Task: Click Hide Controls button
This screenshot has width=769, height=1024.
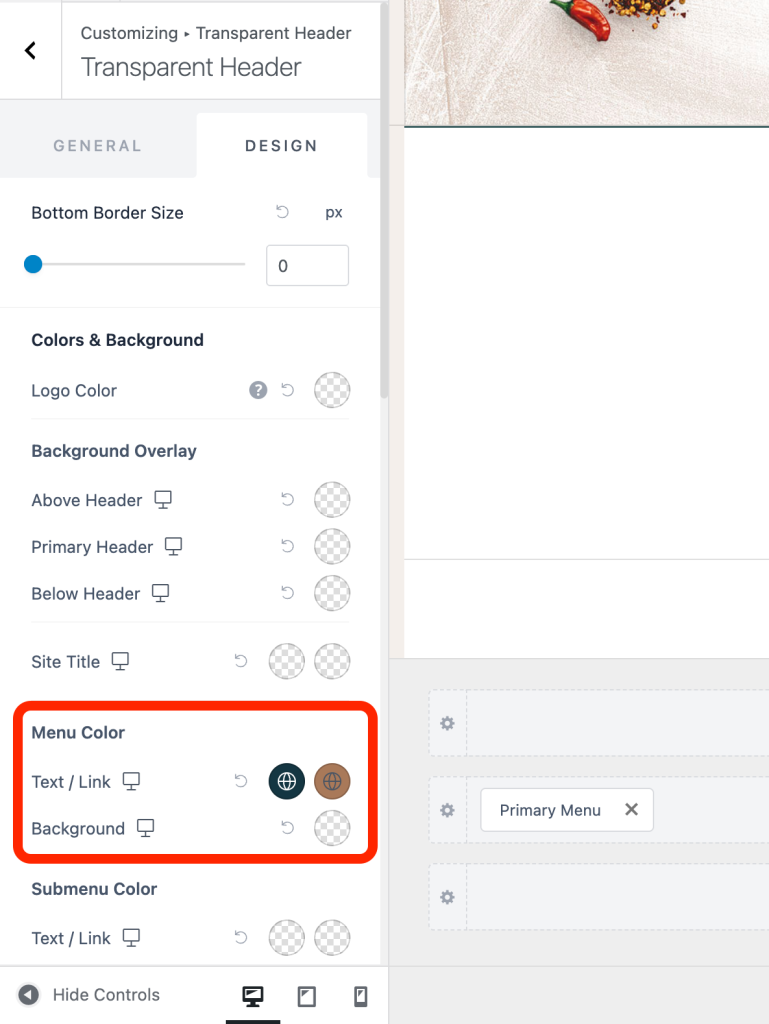Action: pos(89,995)
